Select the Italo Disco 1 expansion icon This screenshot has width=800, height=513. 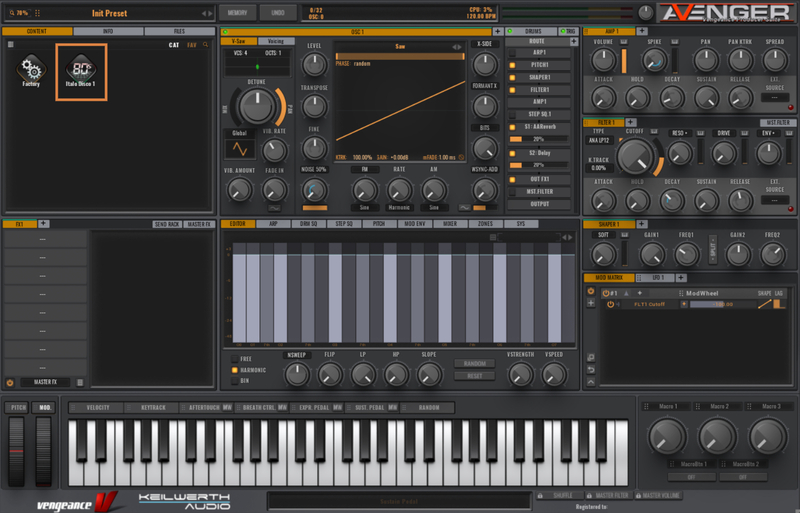pyautogui.click(x=81, y=69)
